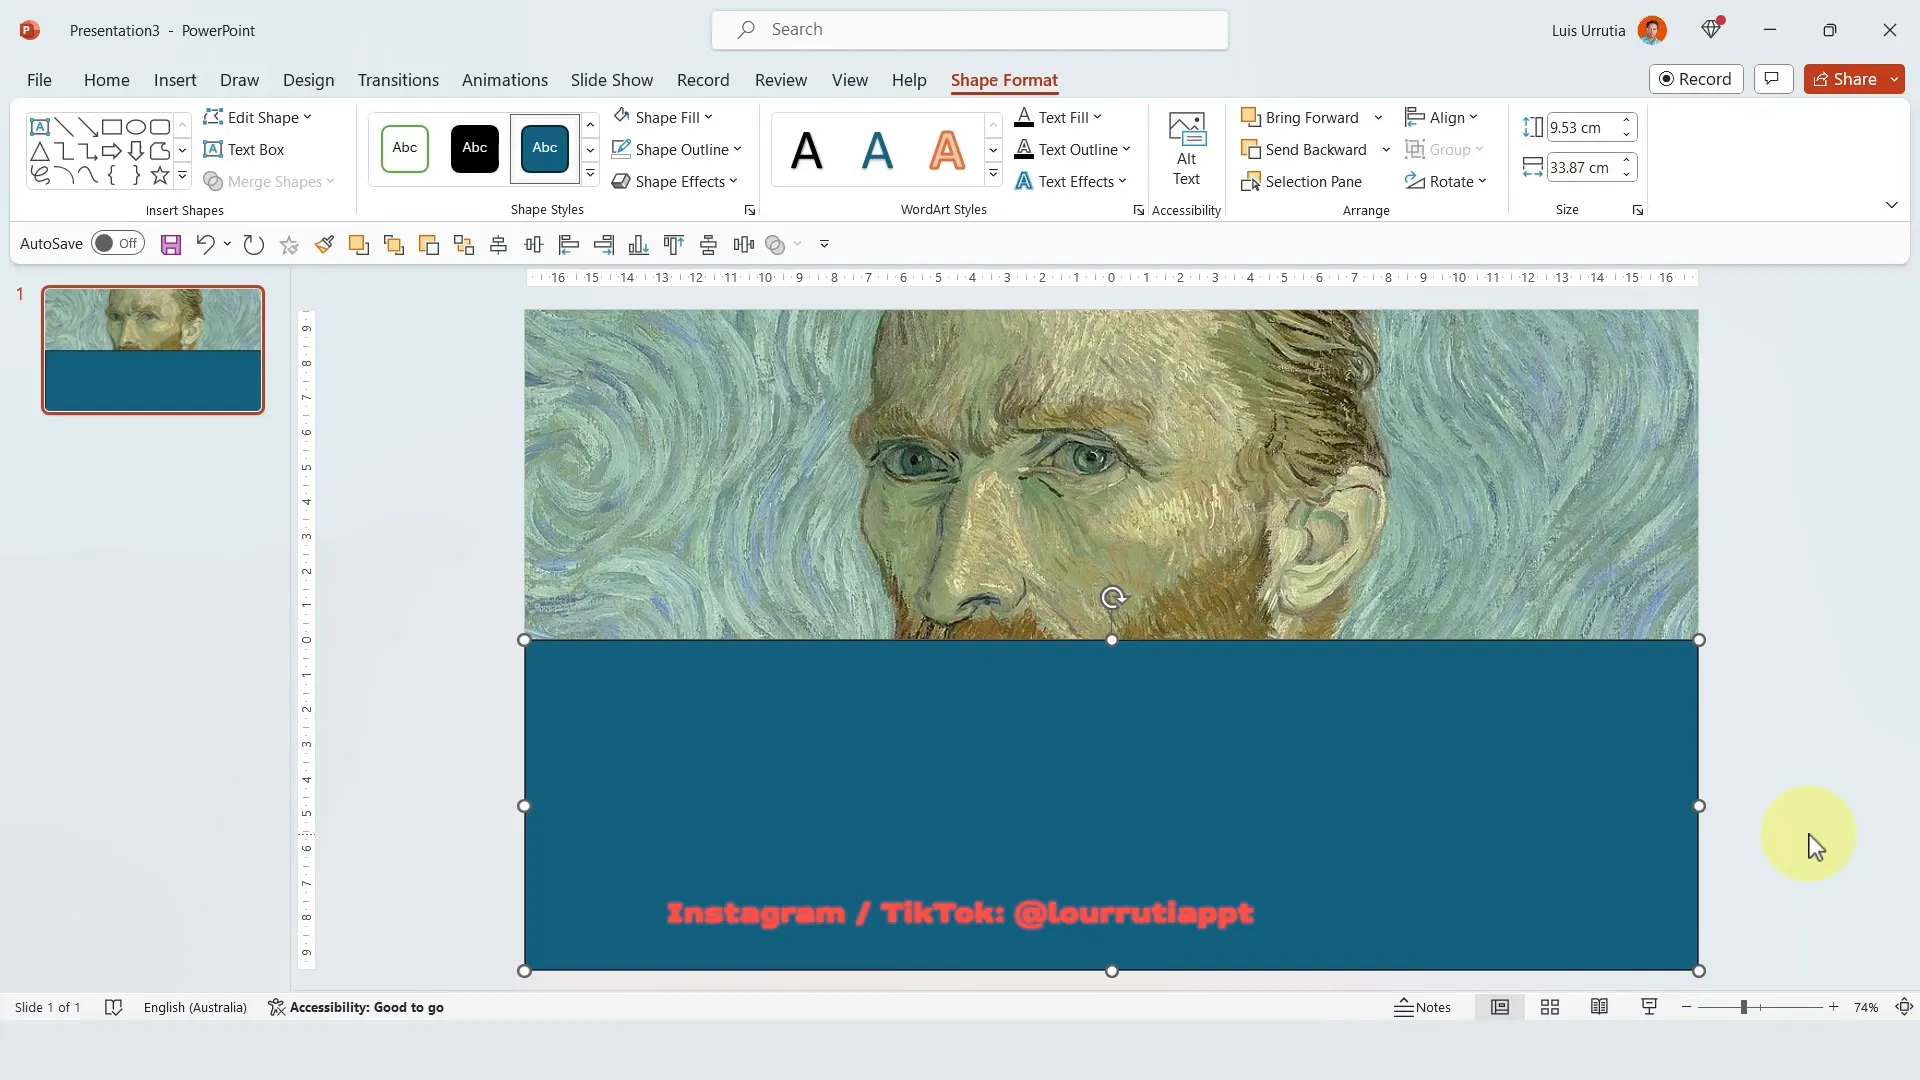The image size is (1920, 1080).
Task: Click the Align Left icon in quick toolbar
Action: pos(569,245)
